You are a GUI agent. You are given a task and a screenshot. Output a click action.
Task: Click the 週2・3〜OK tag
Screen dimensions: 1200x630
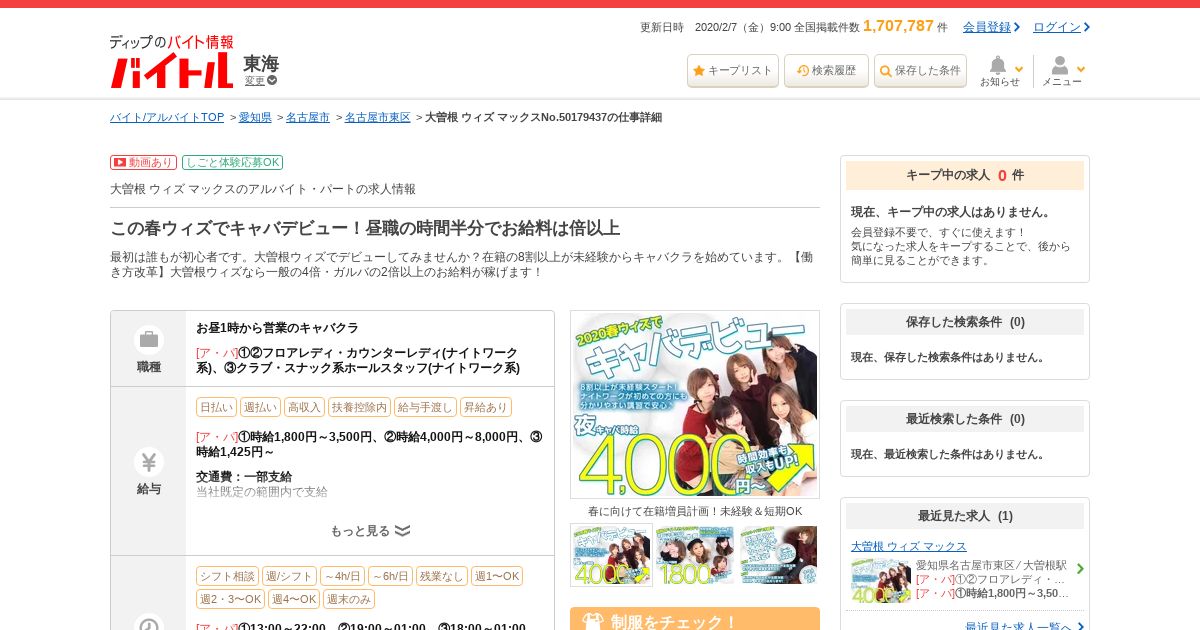point(230,599)
